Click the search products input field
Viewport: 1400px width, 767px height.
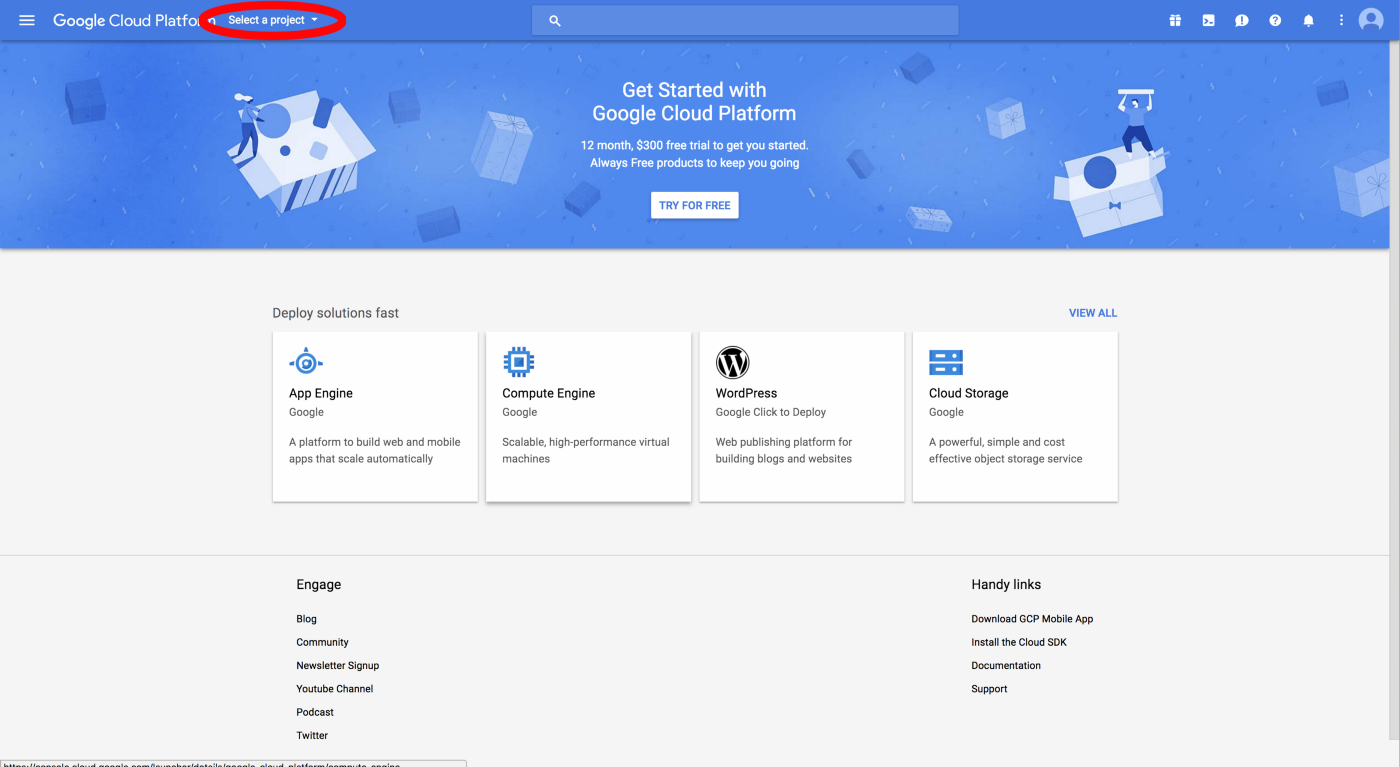745,20
